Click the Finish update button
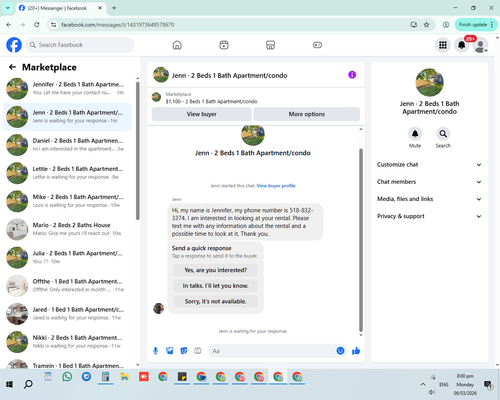500x400 pixels. click(476, 25)
